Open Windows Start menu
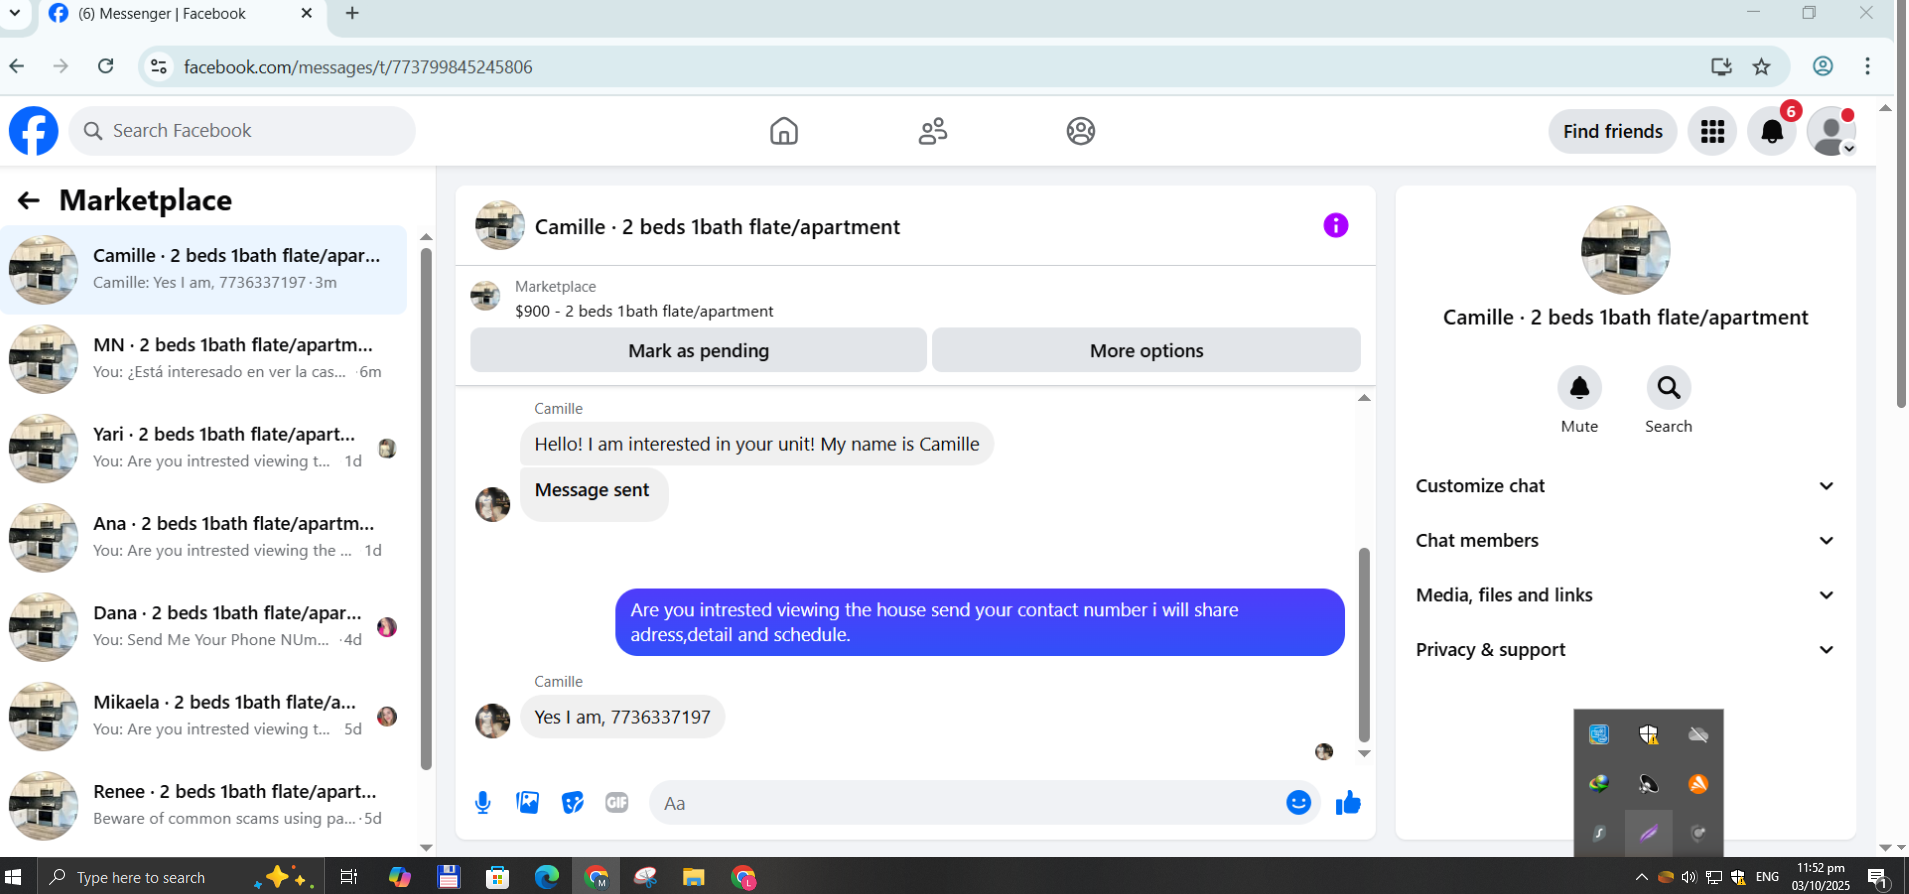This screenshot has height=894, width=1909. click(14, 877)
